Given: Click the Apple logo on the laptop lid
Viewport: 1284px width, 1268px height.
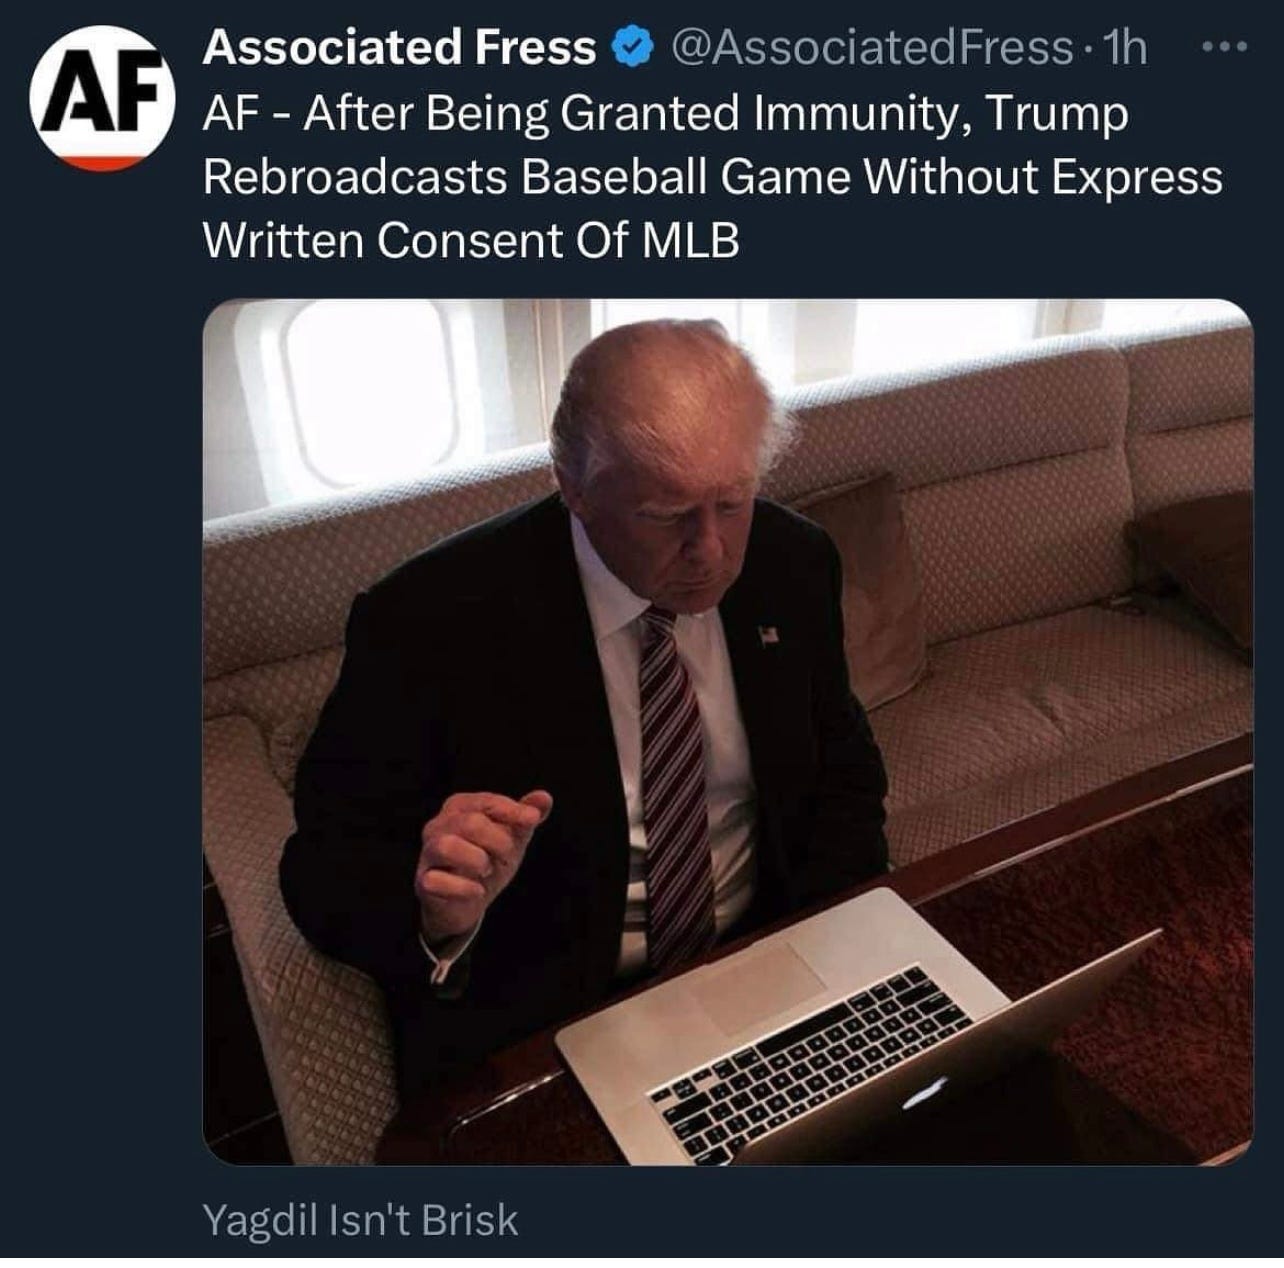Looking at the screenshot, I should 929,1093.
